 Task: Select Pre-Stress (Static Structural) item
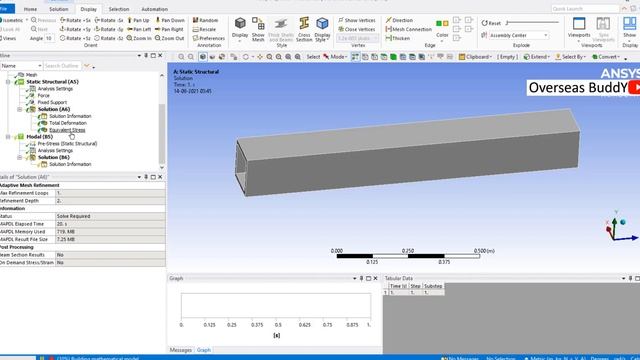coord(67,144)
